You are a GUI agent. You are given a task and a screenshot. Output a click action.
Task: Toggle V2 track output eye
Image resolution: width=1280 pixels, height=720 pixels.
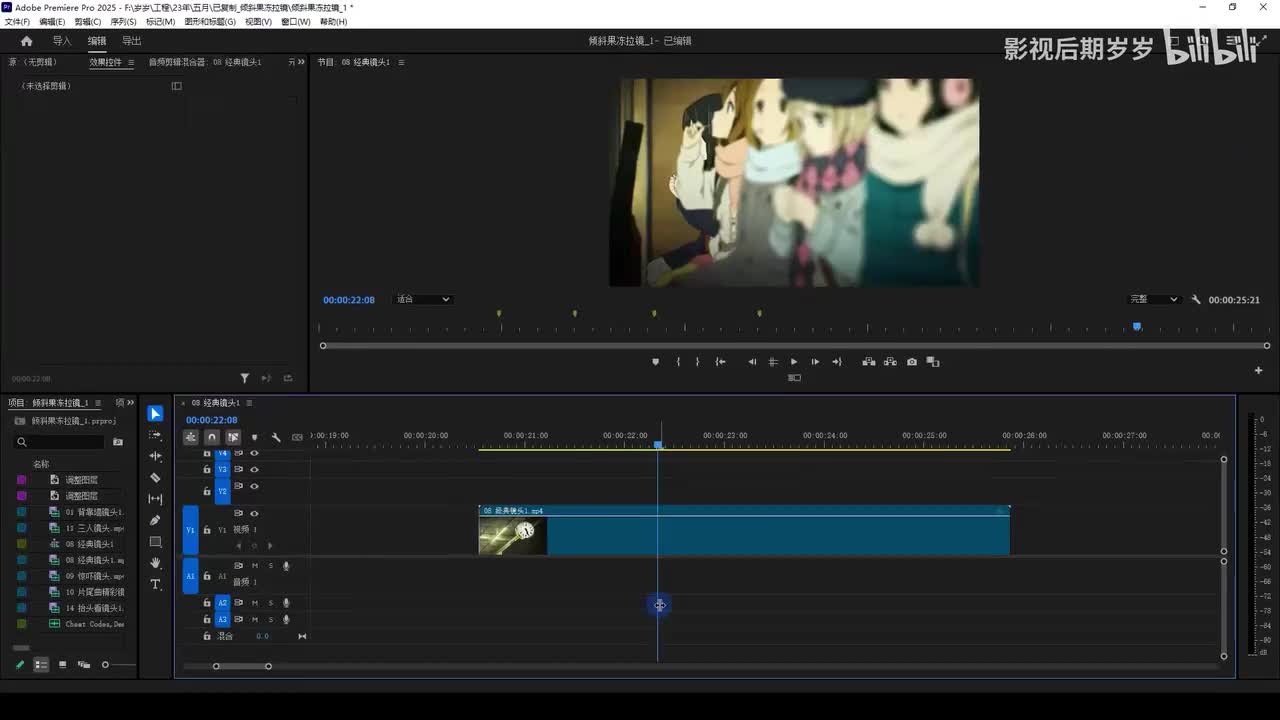(x=254, y=486)
